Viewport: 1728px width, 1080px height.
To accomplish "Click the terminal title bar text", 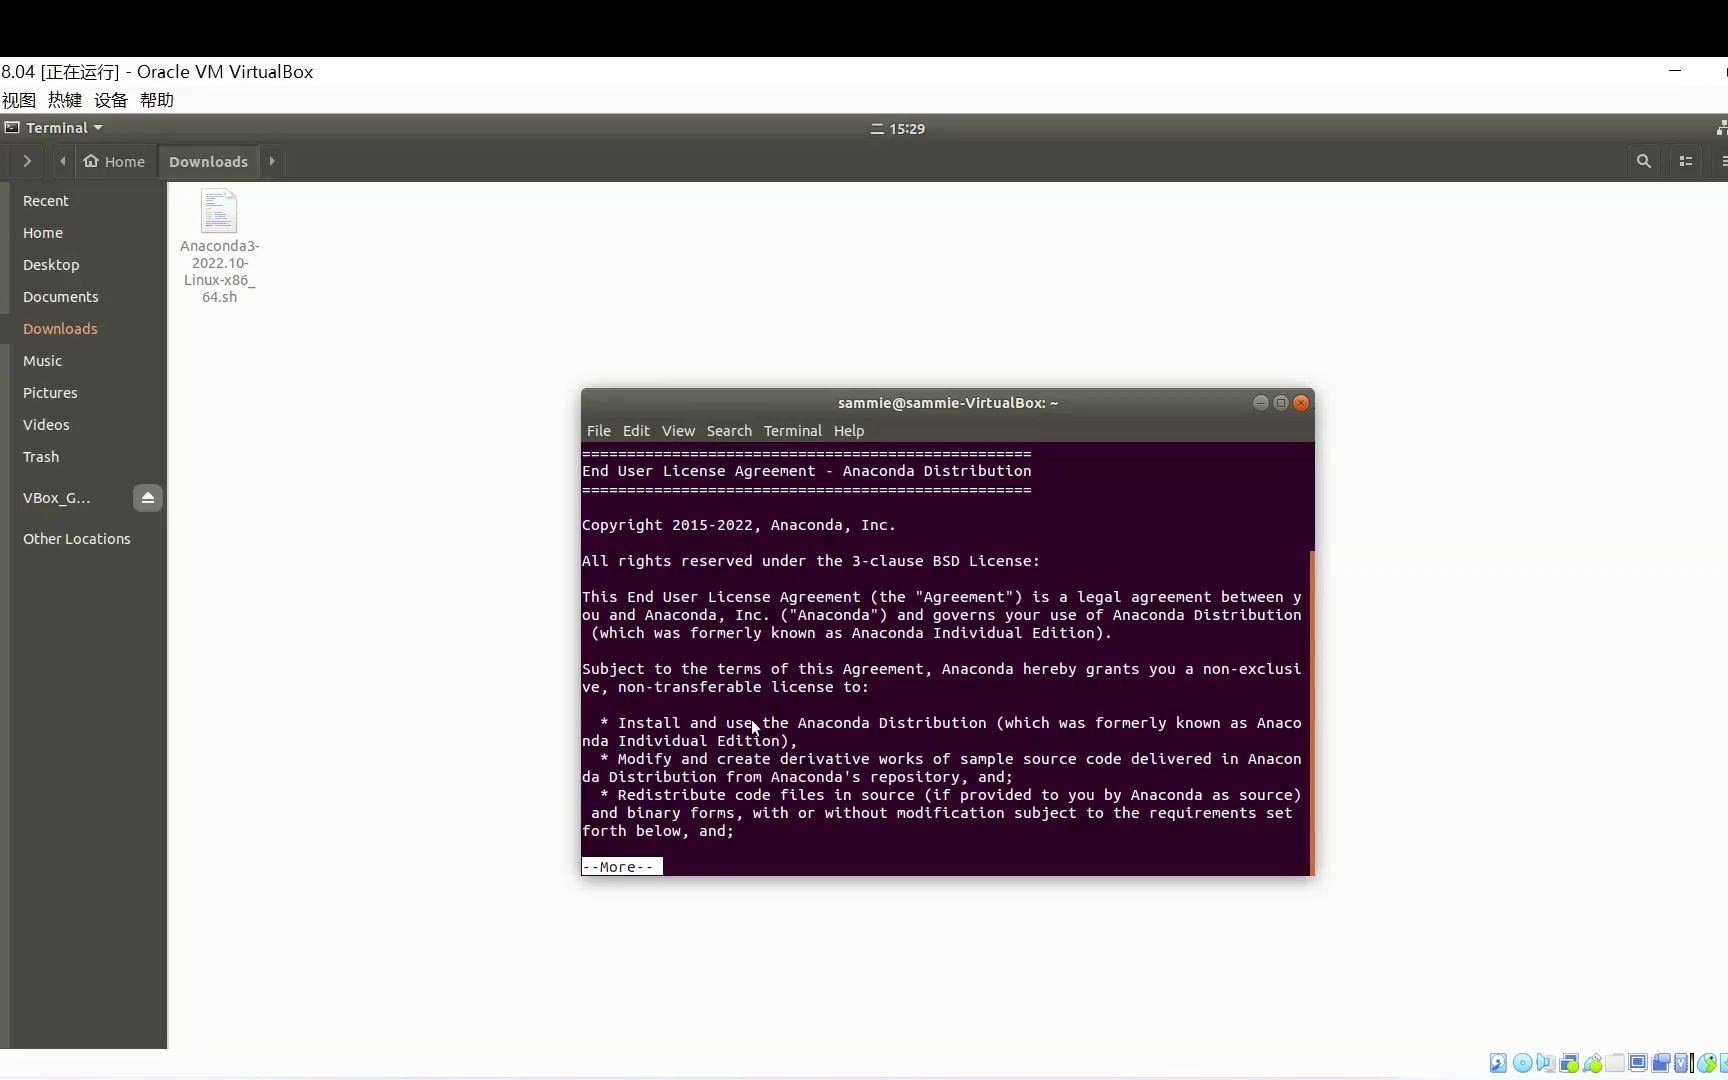I will 948,403.
